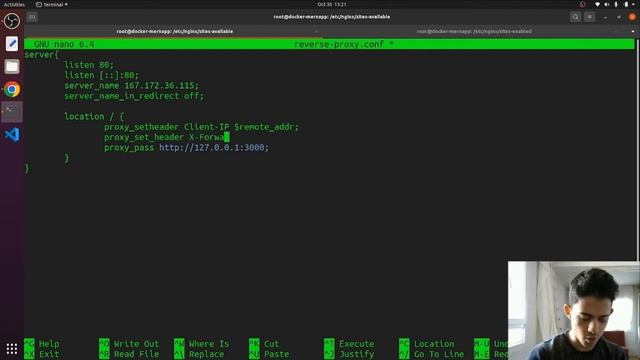This screenshot has width=640, height=360.
Task: Click the Paste shortcut label
Action: 276,354
